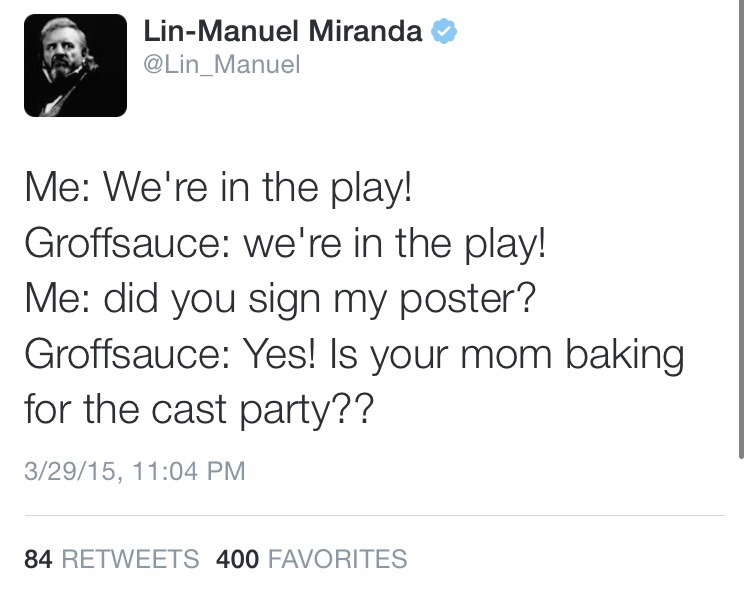Click the word RETWEETS
Image resolution: width=750 pixels, height=600 pixels.
tap(130, 559)
